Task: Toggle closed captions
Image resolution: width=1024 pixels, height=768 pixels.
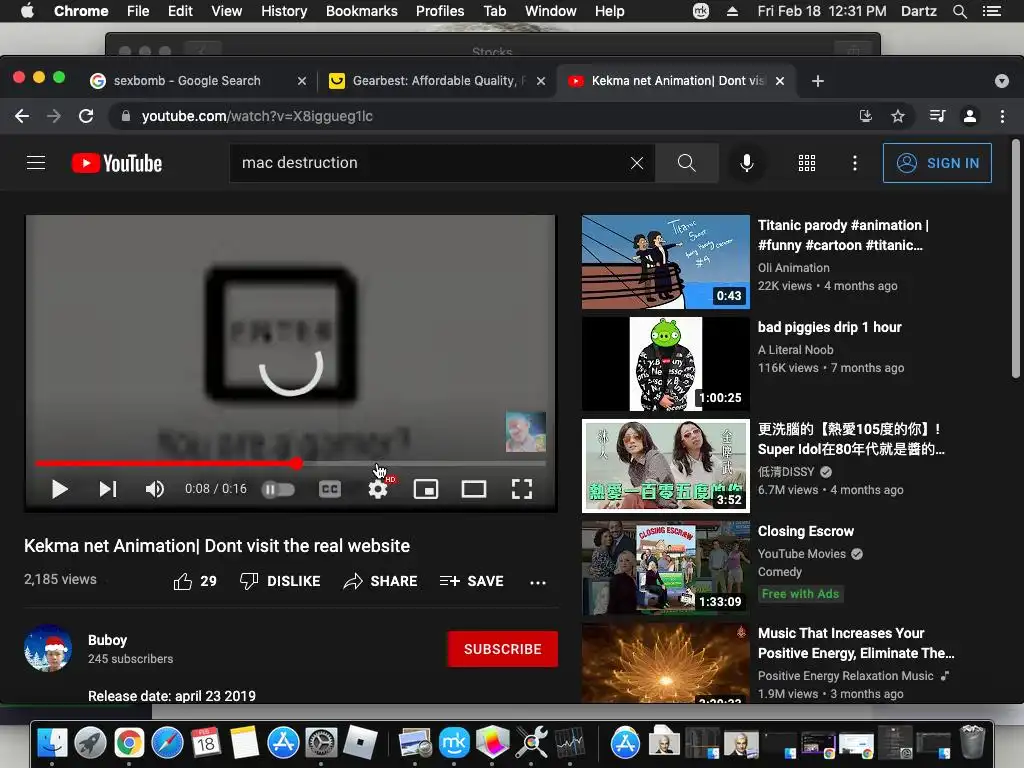Action: pyautogui.click(x=329, y=488)
